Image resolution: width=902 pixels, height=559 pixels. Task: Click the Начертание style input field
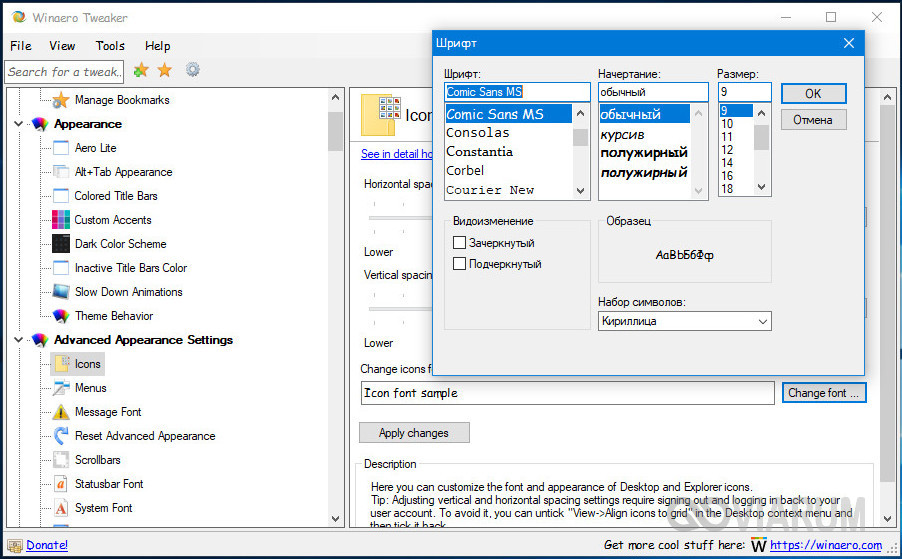[653, 92]
